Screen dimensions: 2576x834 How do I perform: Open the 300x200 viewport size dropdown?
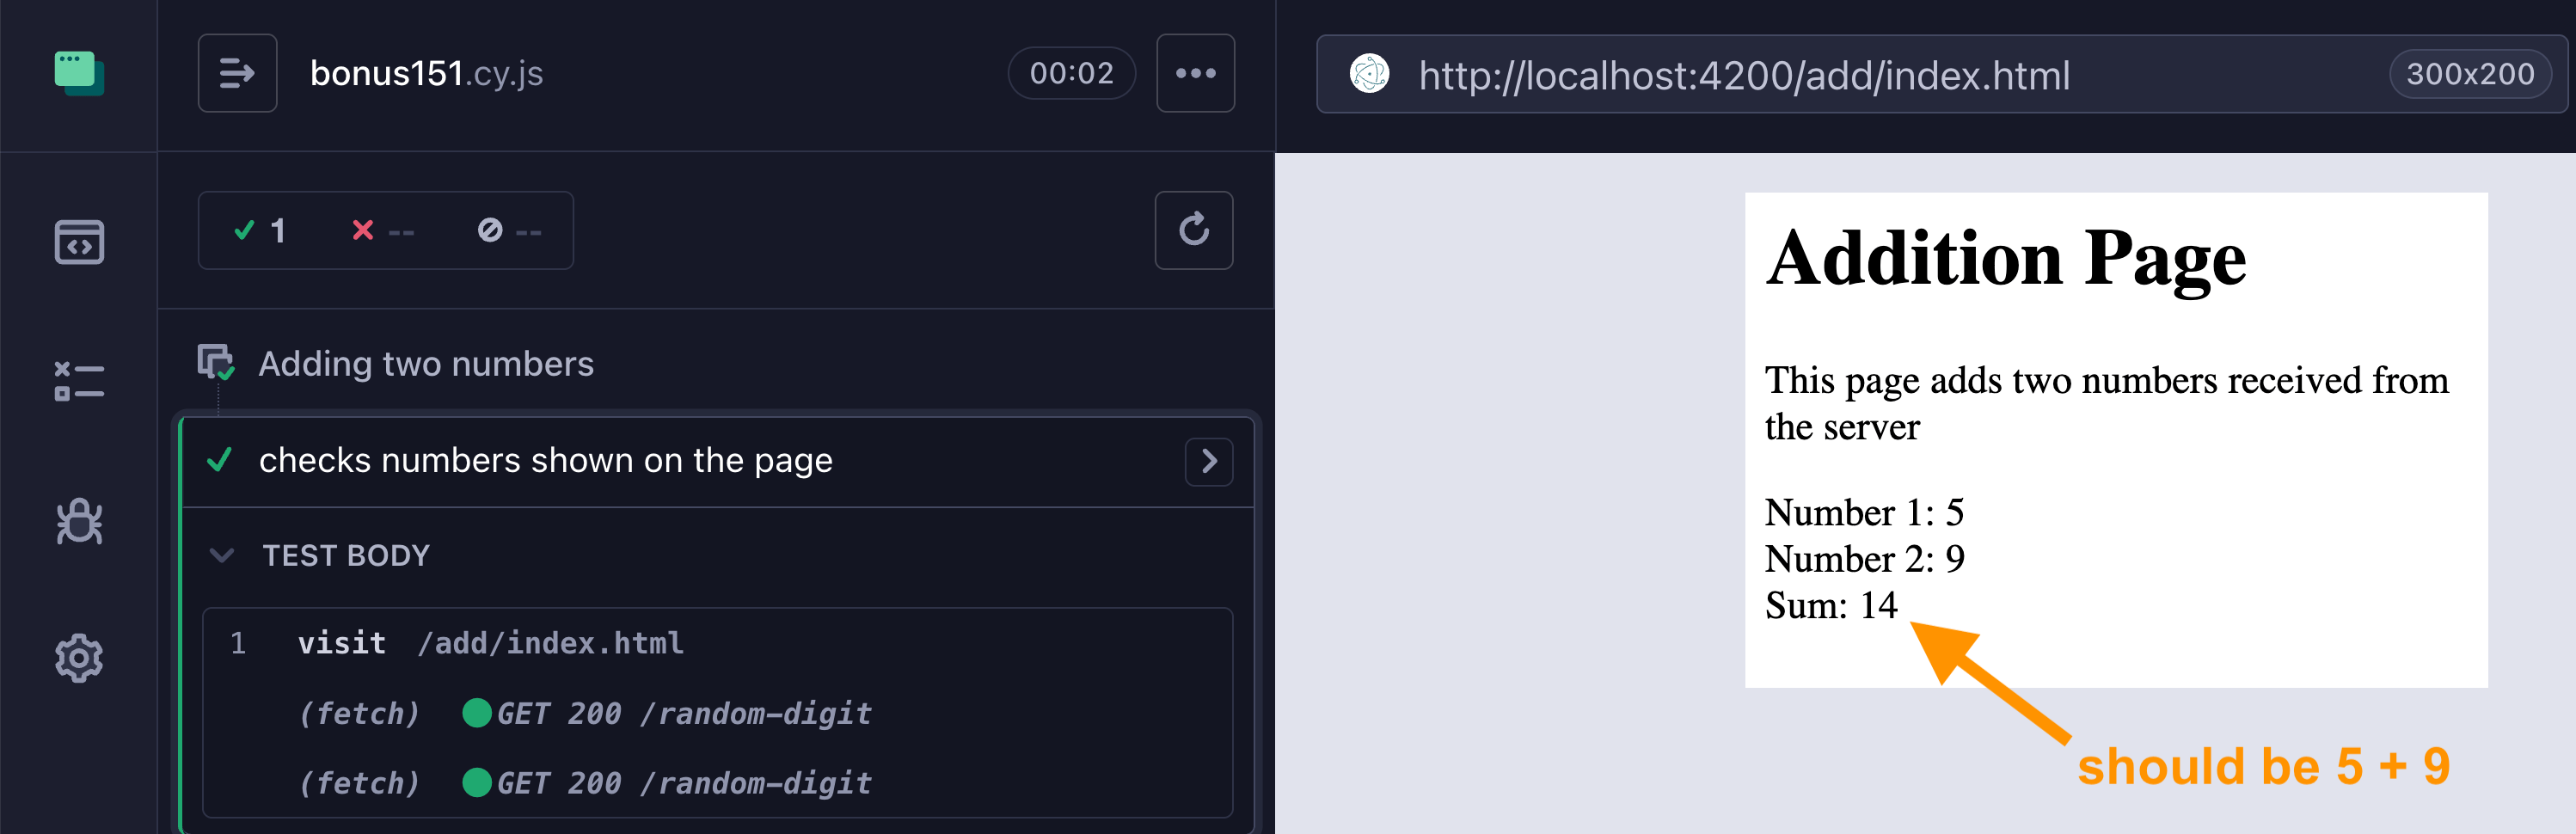(2468, 74)
